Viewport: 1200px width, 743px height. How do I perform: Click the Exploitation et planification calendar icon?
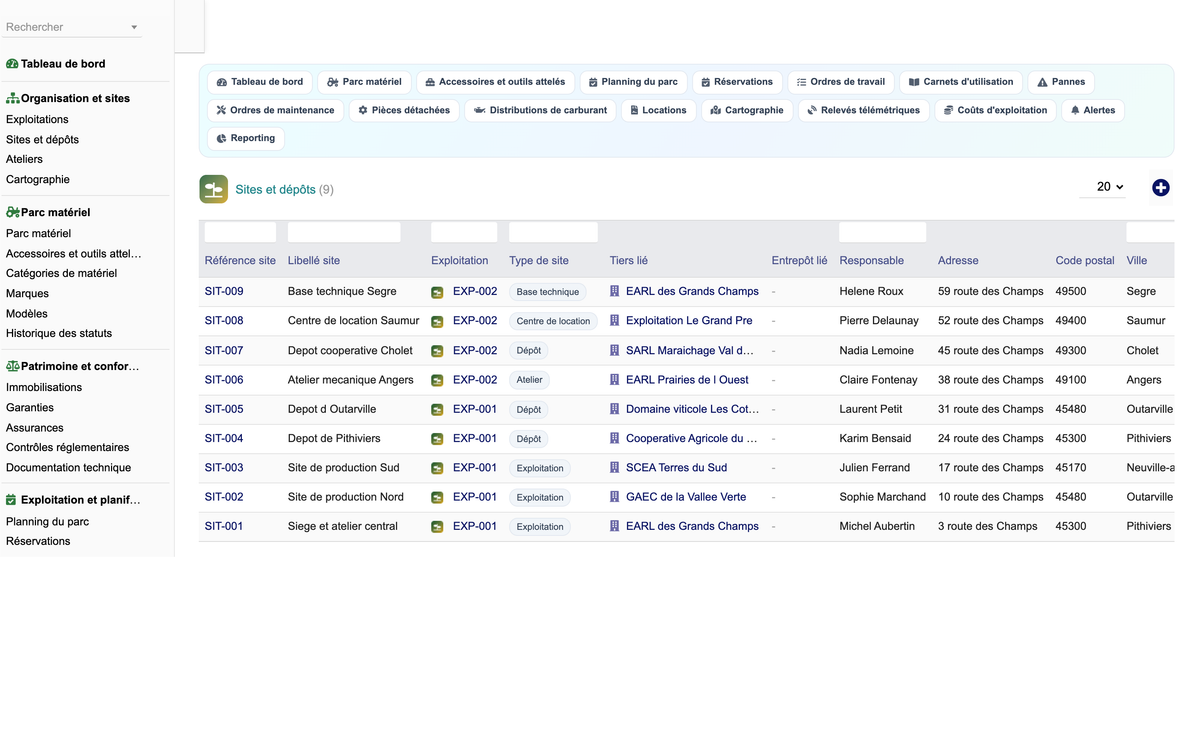pyautogui.click(x=11, y=500)
